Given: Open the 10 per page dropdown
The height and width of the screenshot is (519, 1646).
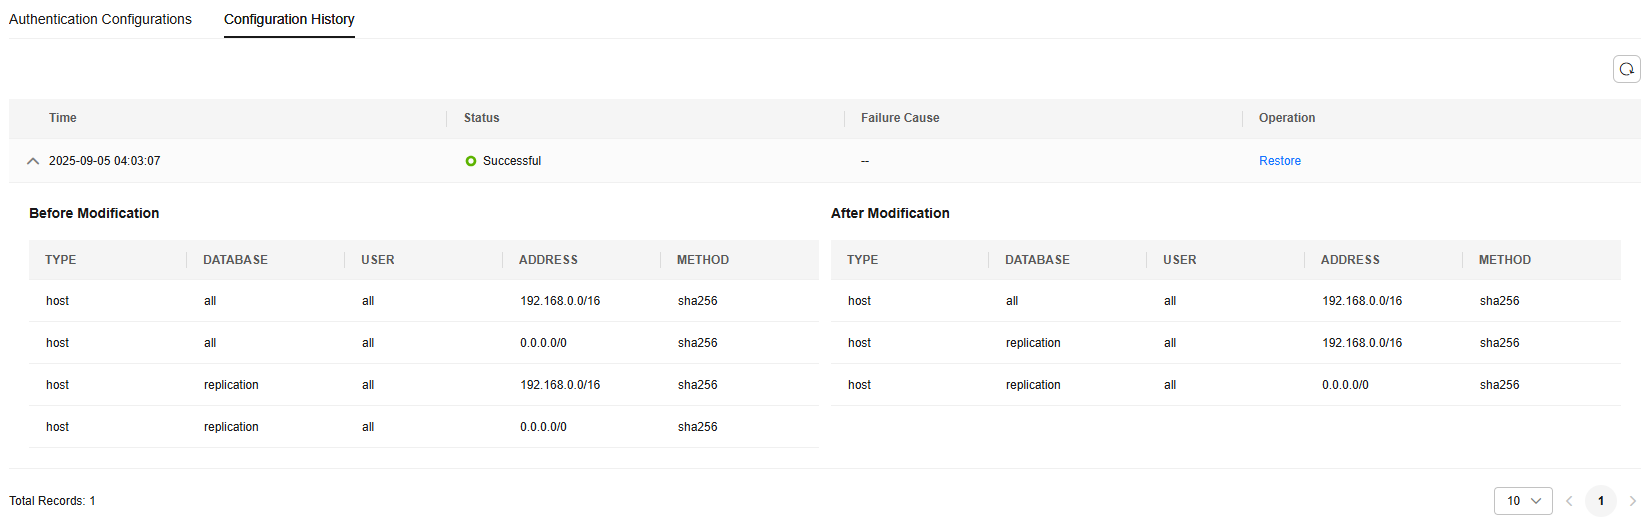Looking at the screenshot, I should click(x=1523, y=501).
